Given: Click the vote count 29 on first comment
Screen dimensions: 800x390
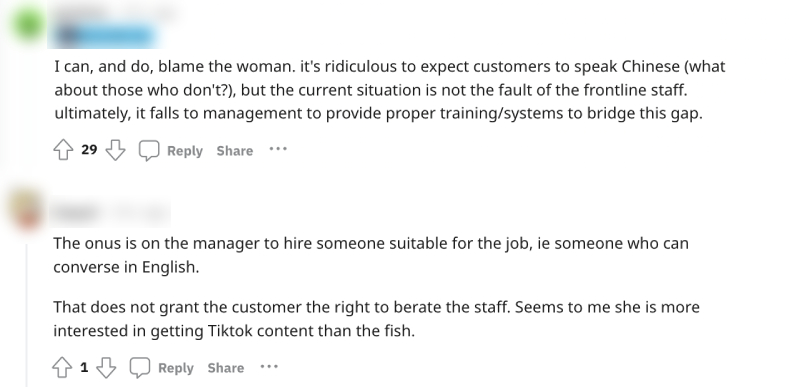Looking at the screenshot, I should (89, 150).
